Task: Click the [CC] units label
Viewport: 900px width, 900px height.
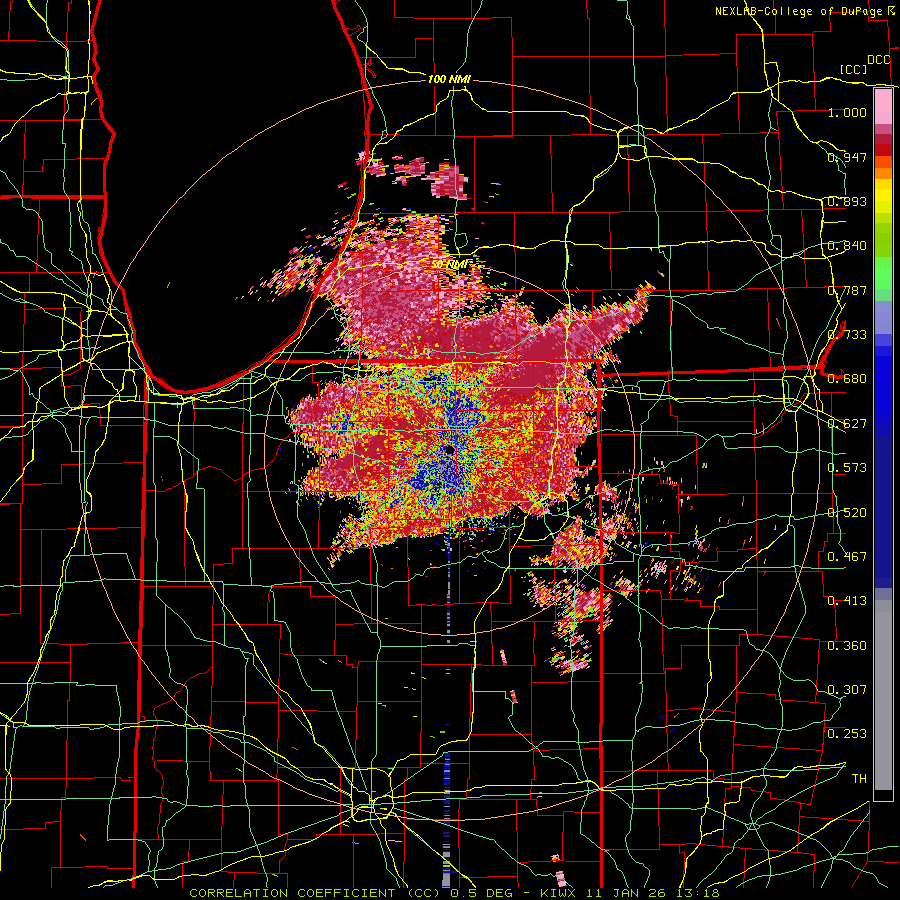Action: click(853, 69)
